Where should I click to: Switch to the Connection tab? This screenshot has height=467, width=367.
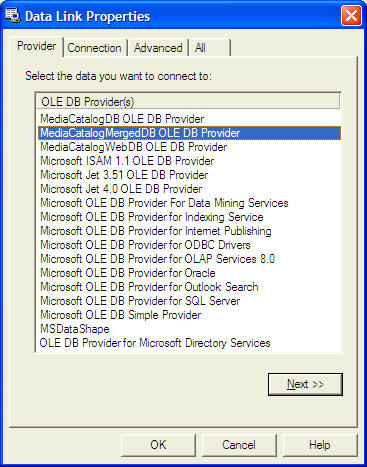[x=95, y=48]
